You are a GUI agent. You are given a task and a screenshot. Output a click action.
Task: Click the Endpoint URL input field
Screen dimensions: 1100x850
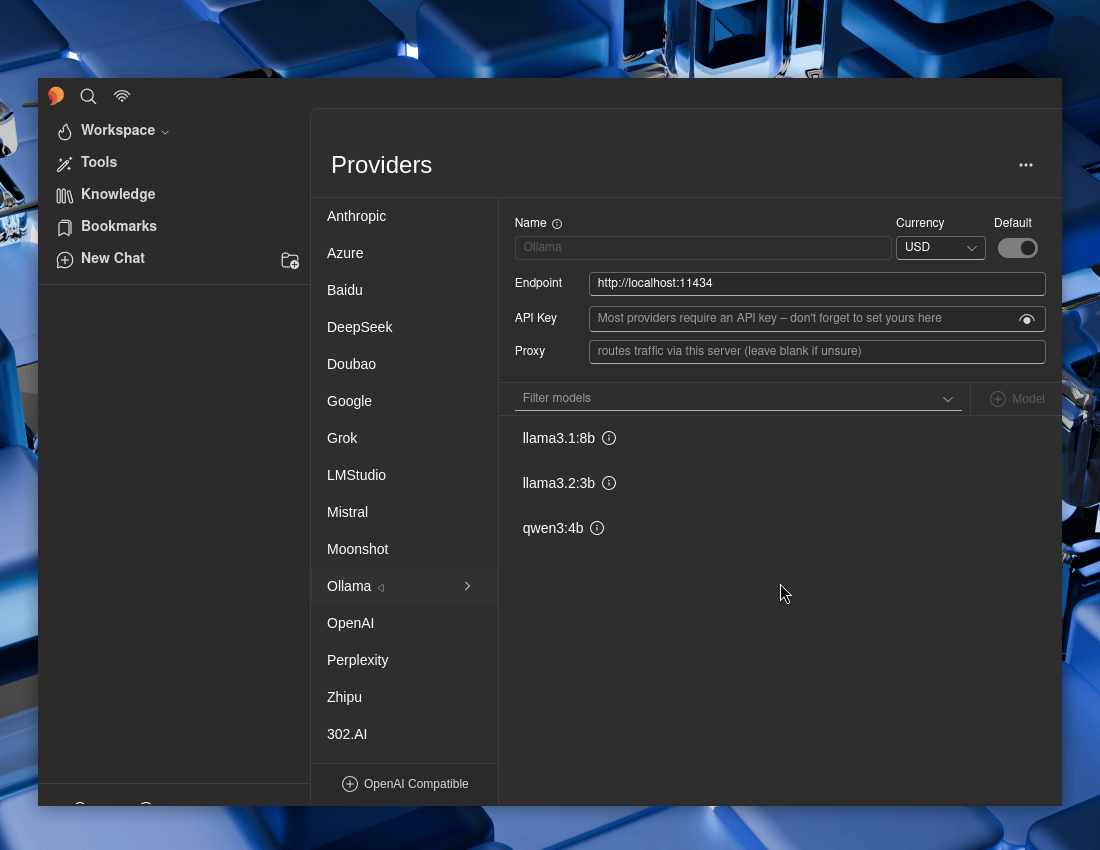(x=817, y=283)
